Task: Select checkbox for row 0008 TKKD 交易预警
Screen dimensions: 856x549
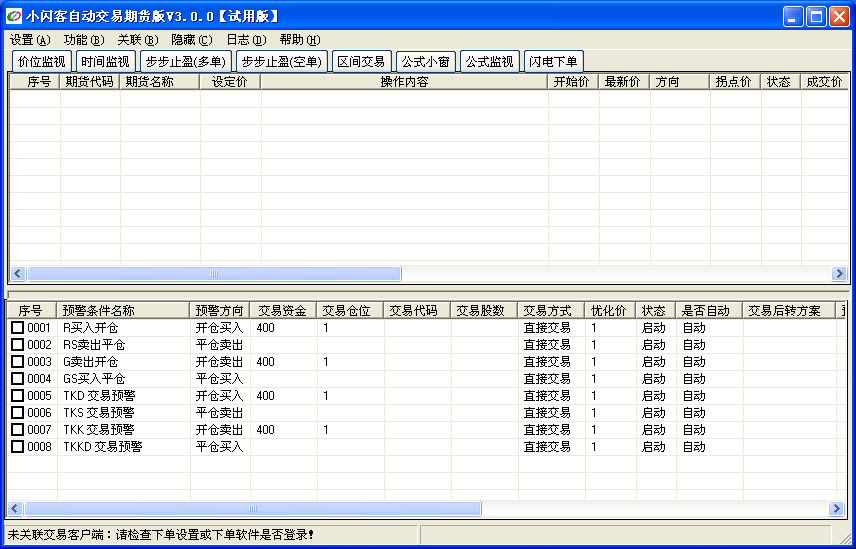Action: tap(17, 447)
